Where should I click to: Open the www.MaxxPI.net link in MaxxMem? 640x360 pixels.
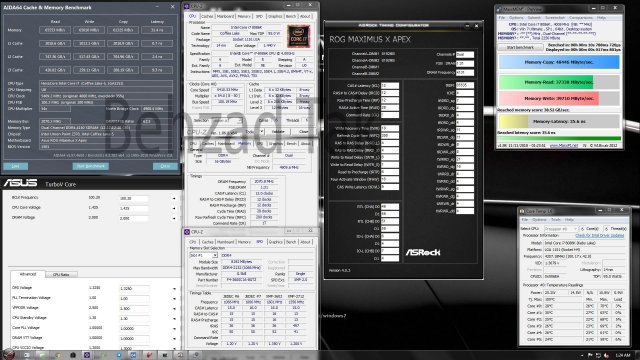564,145
